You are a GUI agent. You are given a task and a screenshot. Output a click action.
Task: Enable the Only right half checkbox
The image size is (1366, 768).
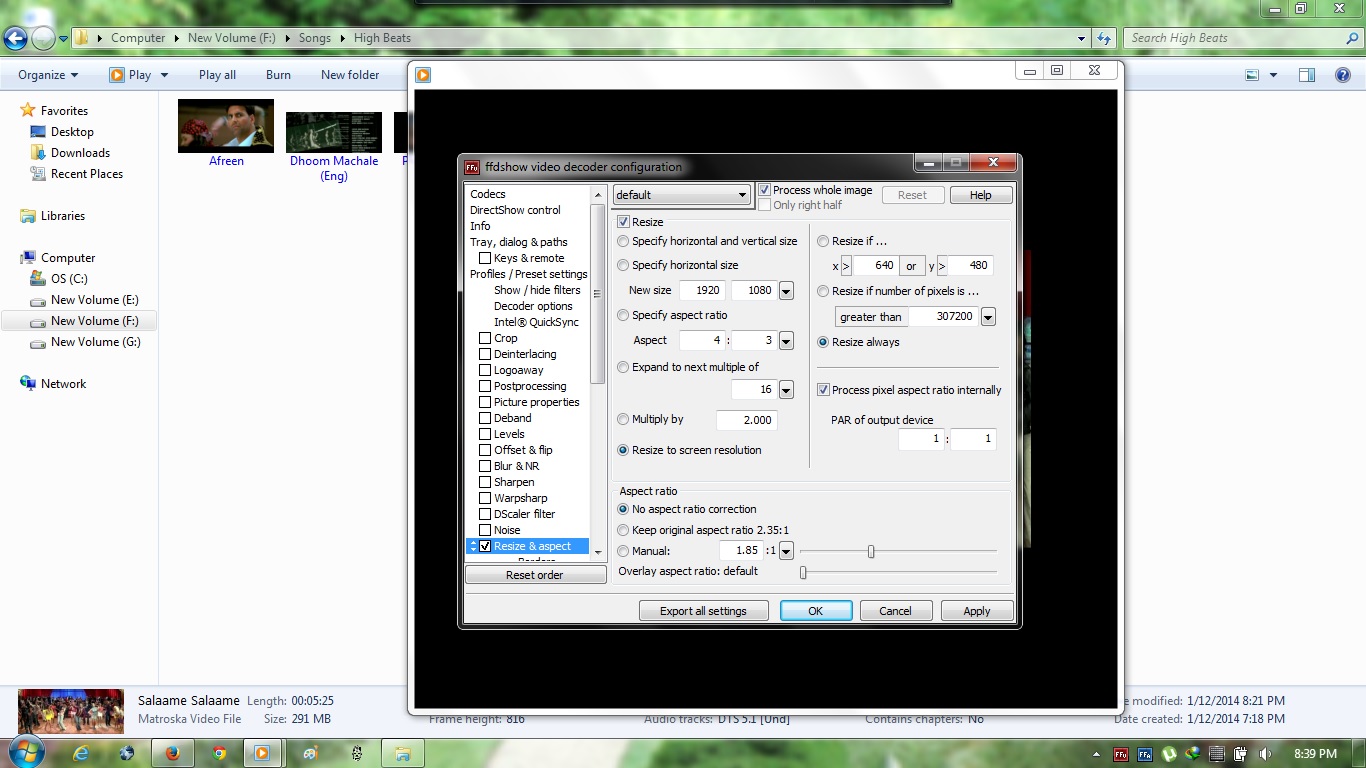[765, 204]
